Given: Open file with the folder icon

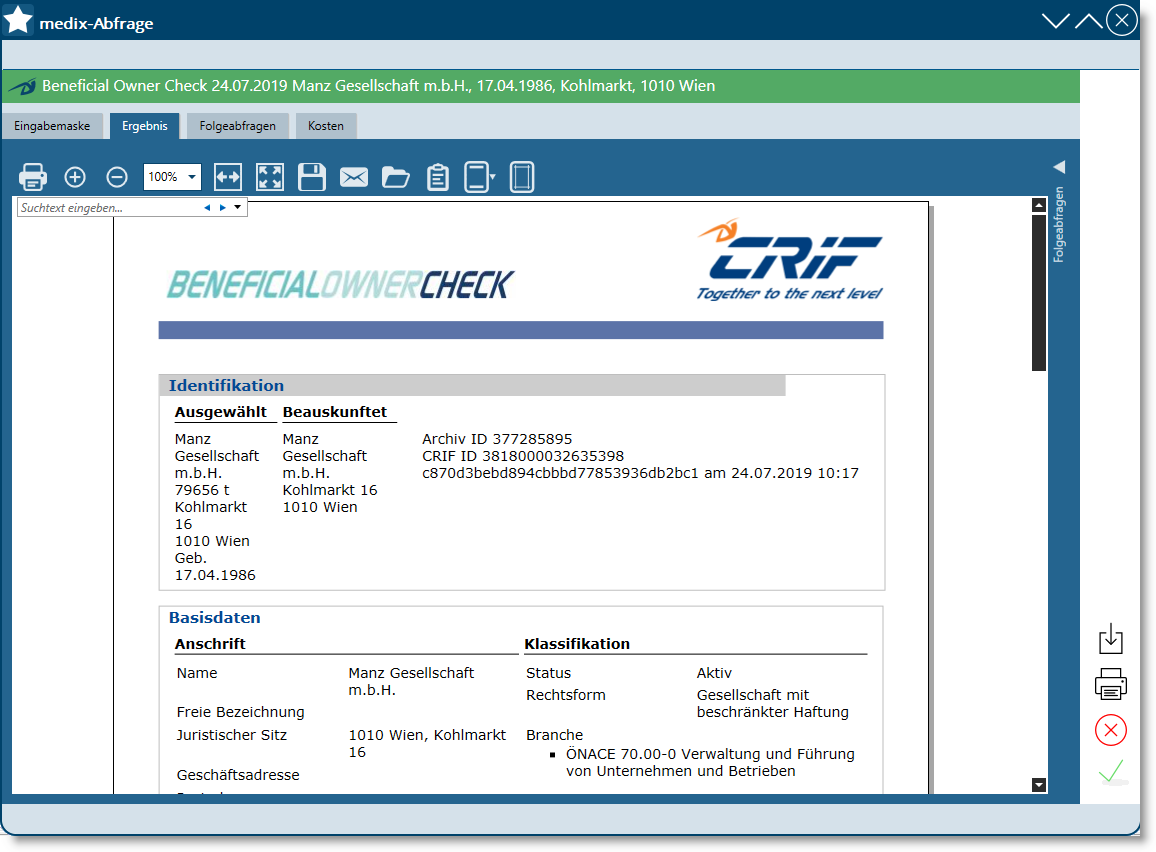Looking at the screenshot, I should click(396, 177).
